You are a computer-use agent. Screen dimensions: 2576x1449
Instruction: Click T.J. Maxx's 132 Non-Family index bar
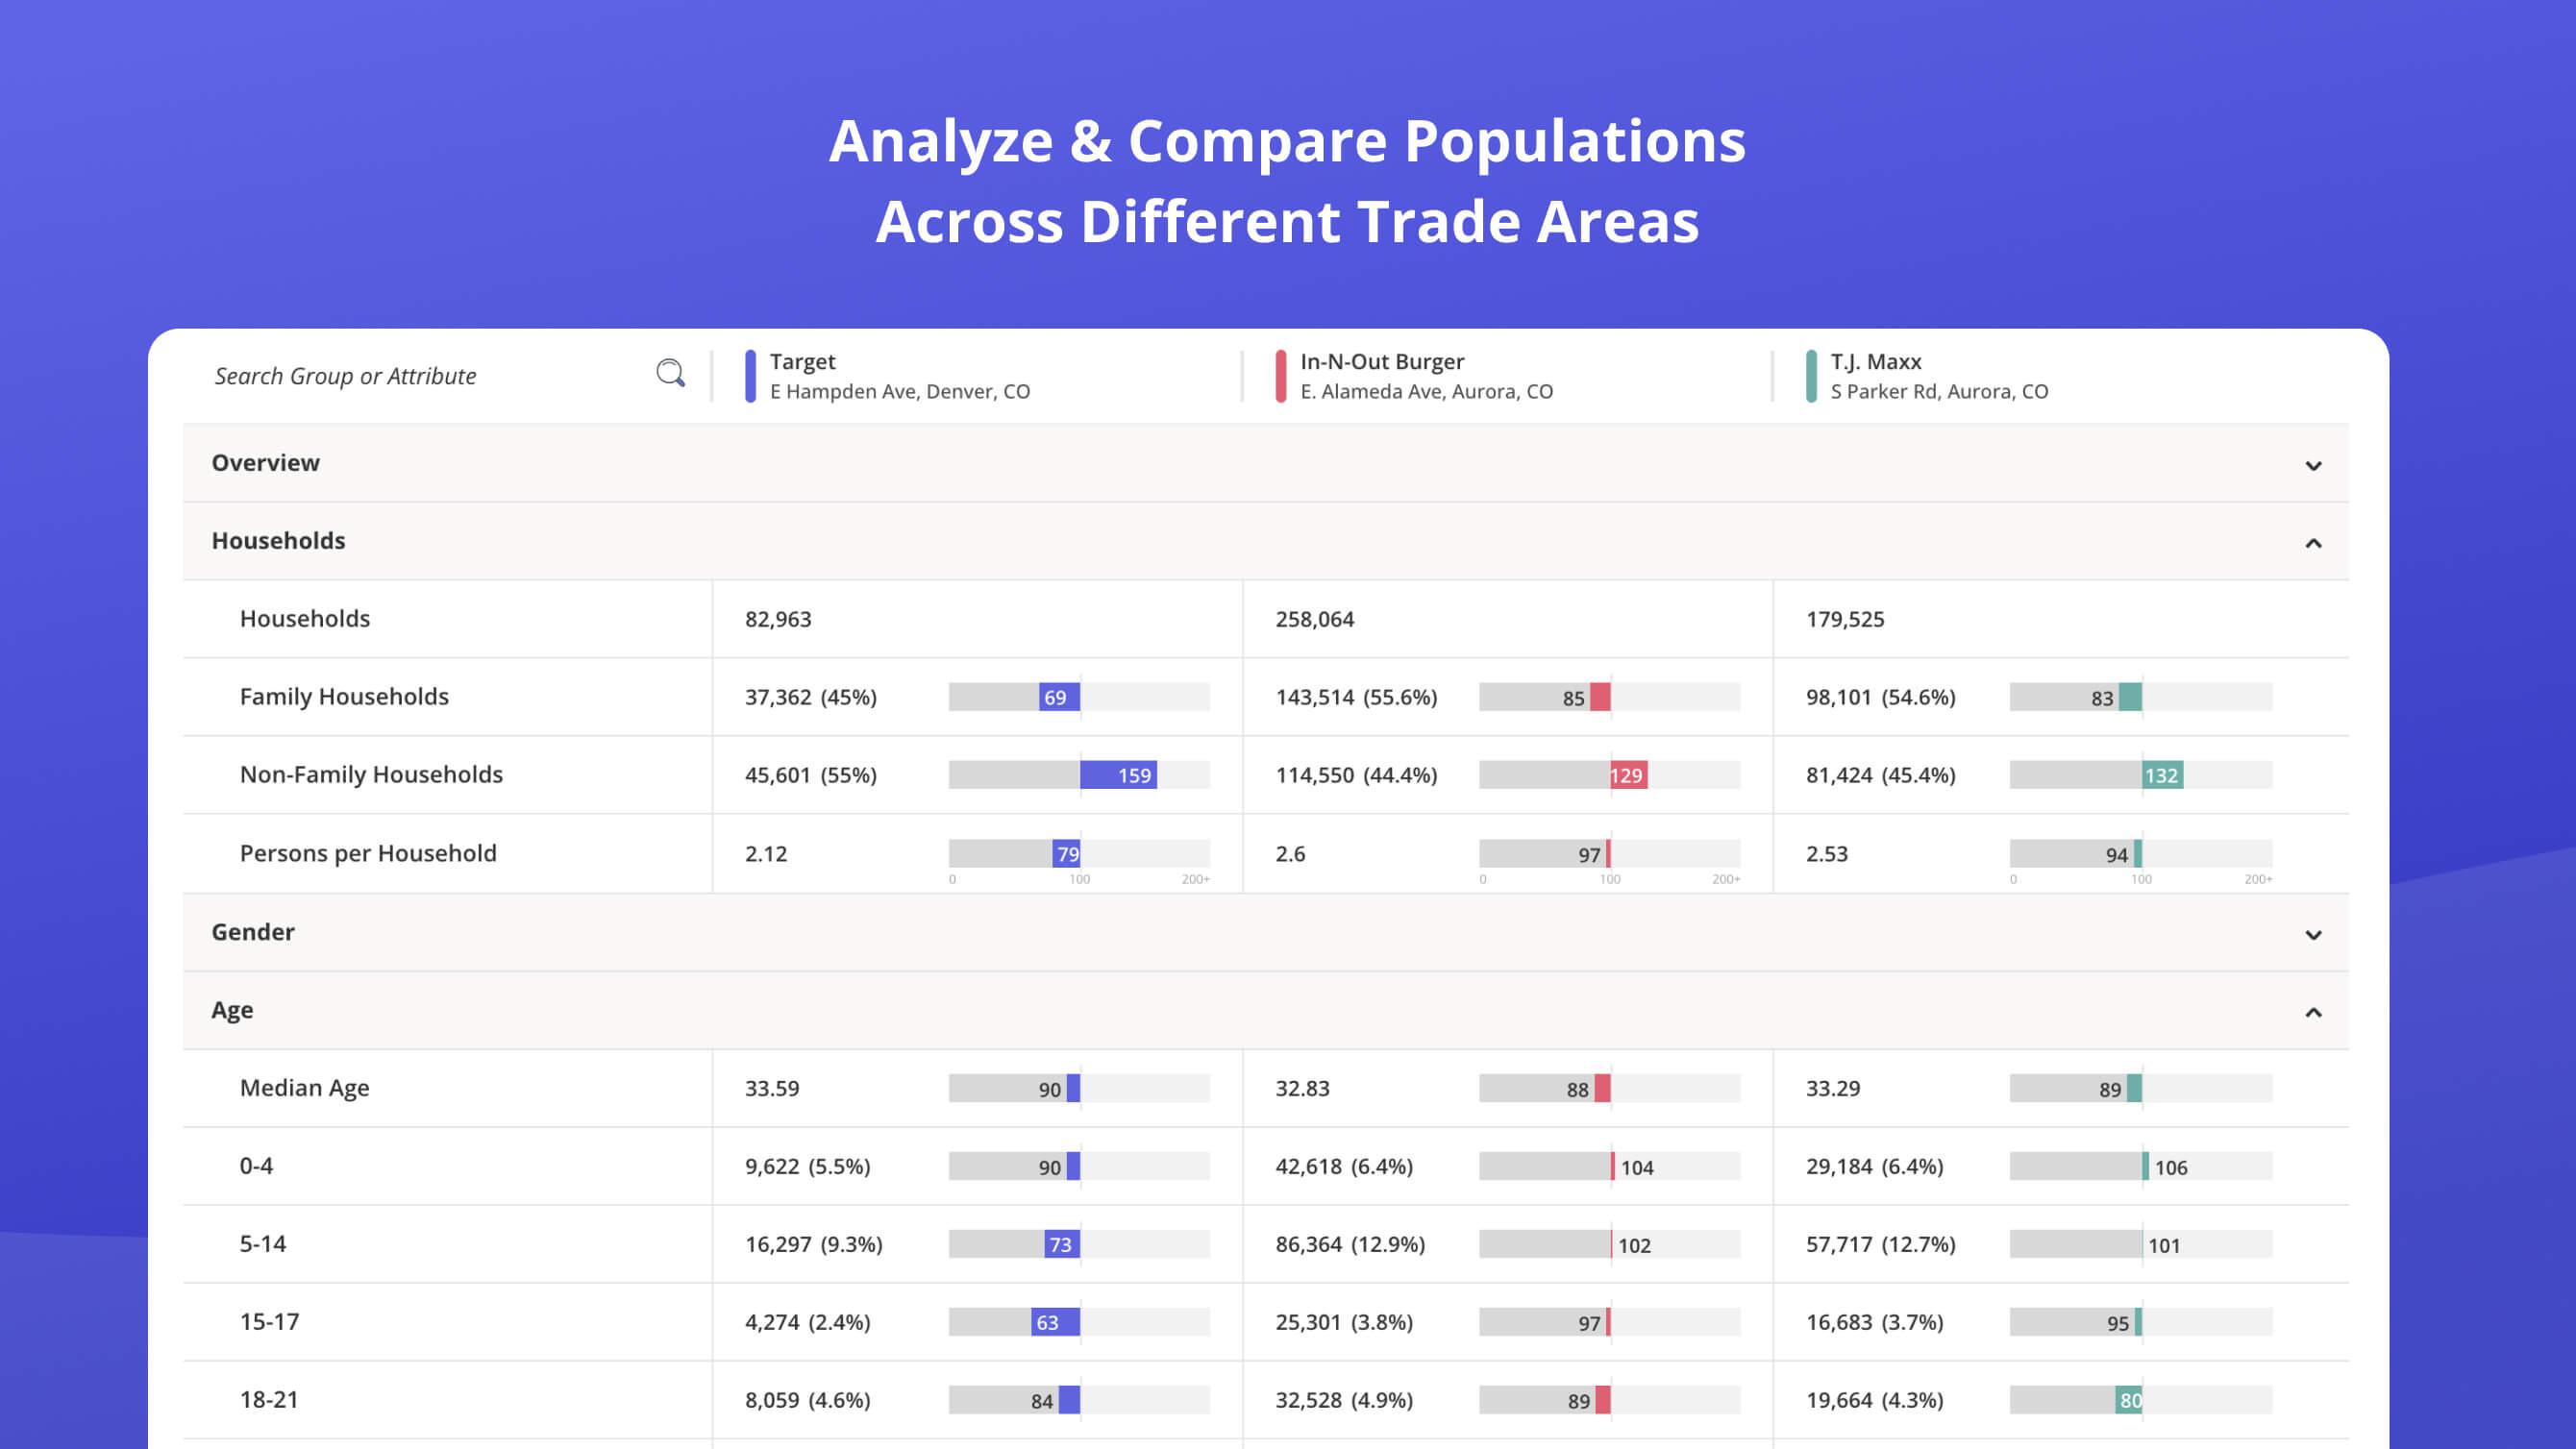[2161, 775]
